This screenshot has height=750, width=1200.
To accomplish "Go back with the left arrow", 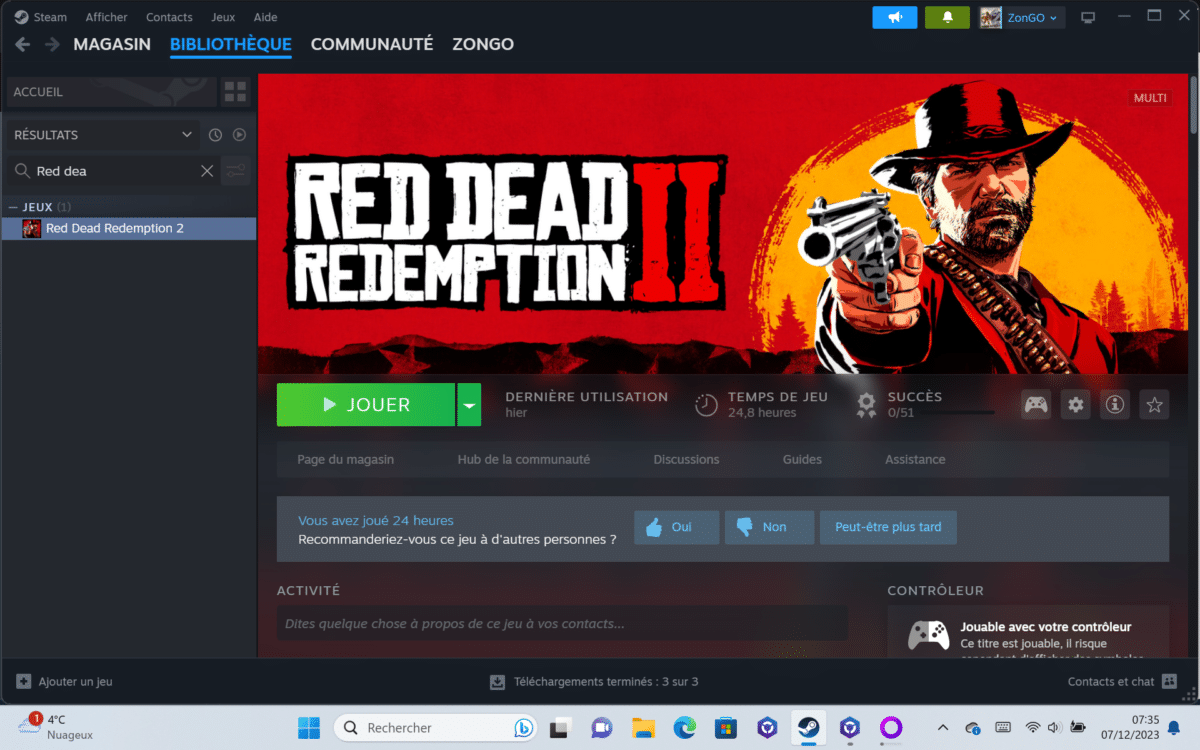I will click(23, 44).
